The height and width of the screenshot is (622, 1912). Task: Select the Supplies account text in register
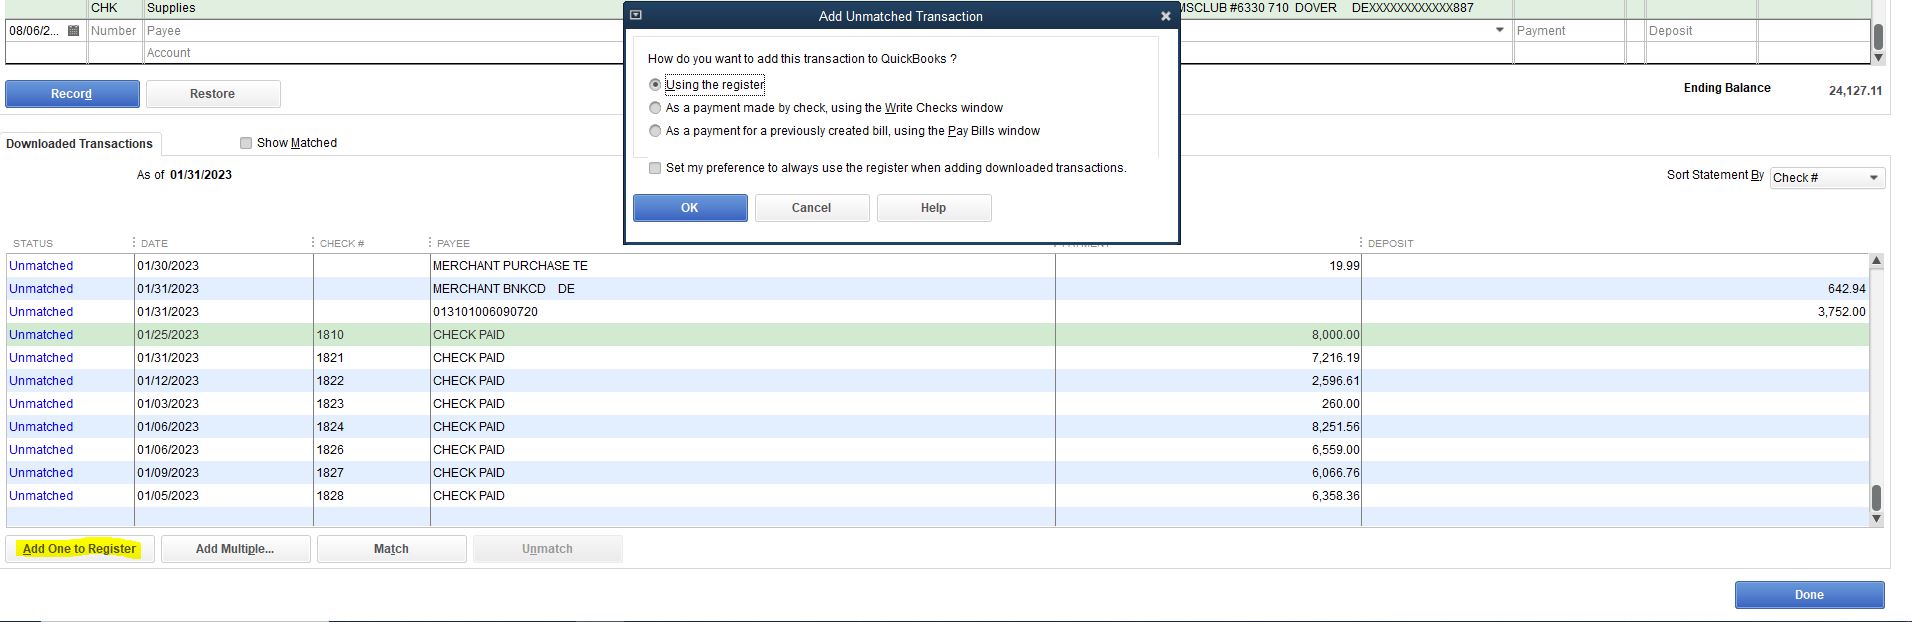tap(171, 8)
